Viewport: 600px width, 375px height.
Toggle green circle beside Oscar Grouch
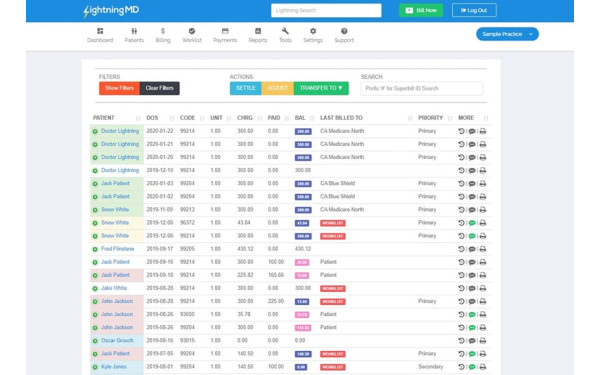pos(95,341)
